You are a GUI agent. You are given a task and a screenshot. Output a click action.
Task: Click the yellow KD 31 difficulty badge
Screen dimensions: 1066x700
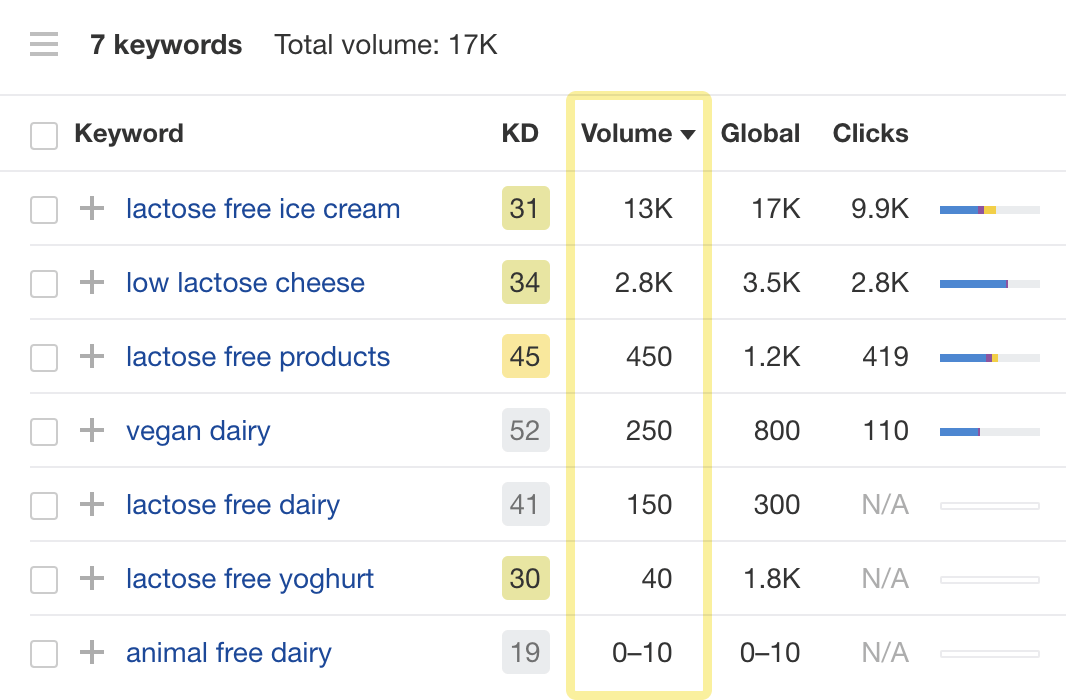[x=525, y=209]
